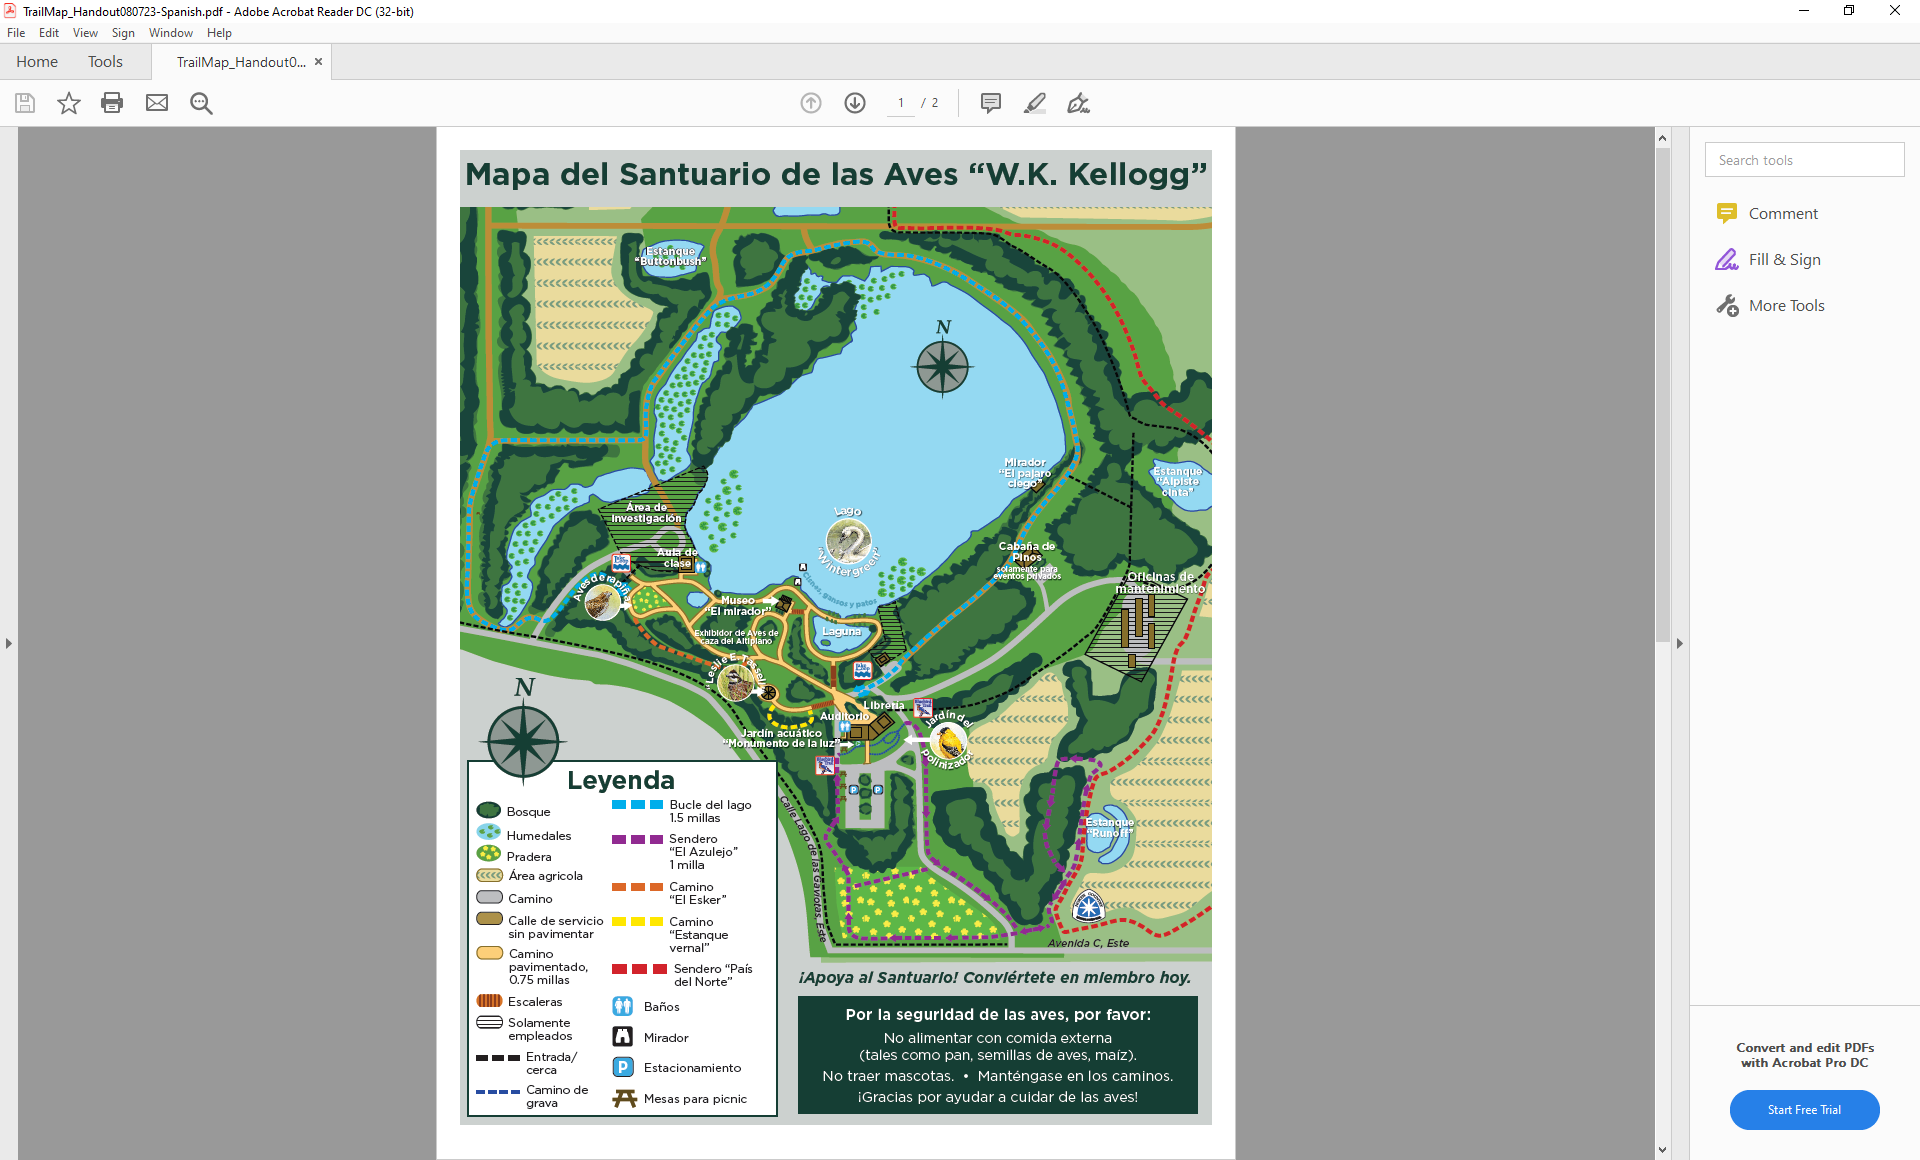The height and width of the screenshot is (1160, 1920).
Task: Switch to the Tools tab
Action: tap(105, 62)
